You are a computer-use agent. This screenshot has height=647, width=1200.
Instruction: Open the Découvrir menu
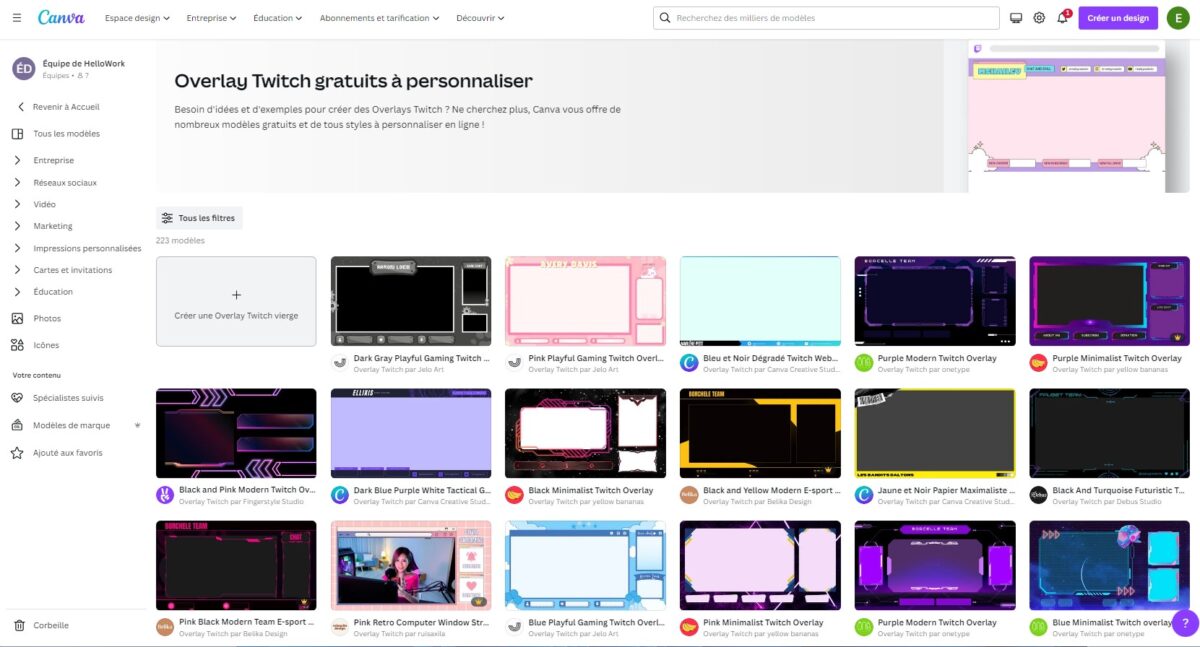coord(478,17)
